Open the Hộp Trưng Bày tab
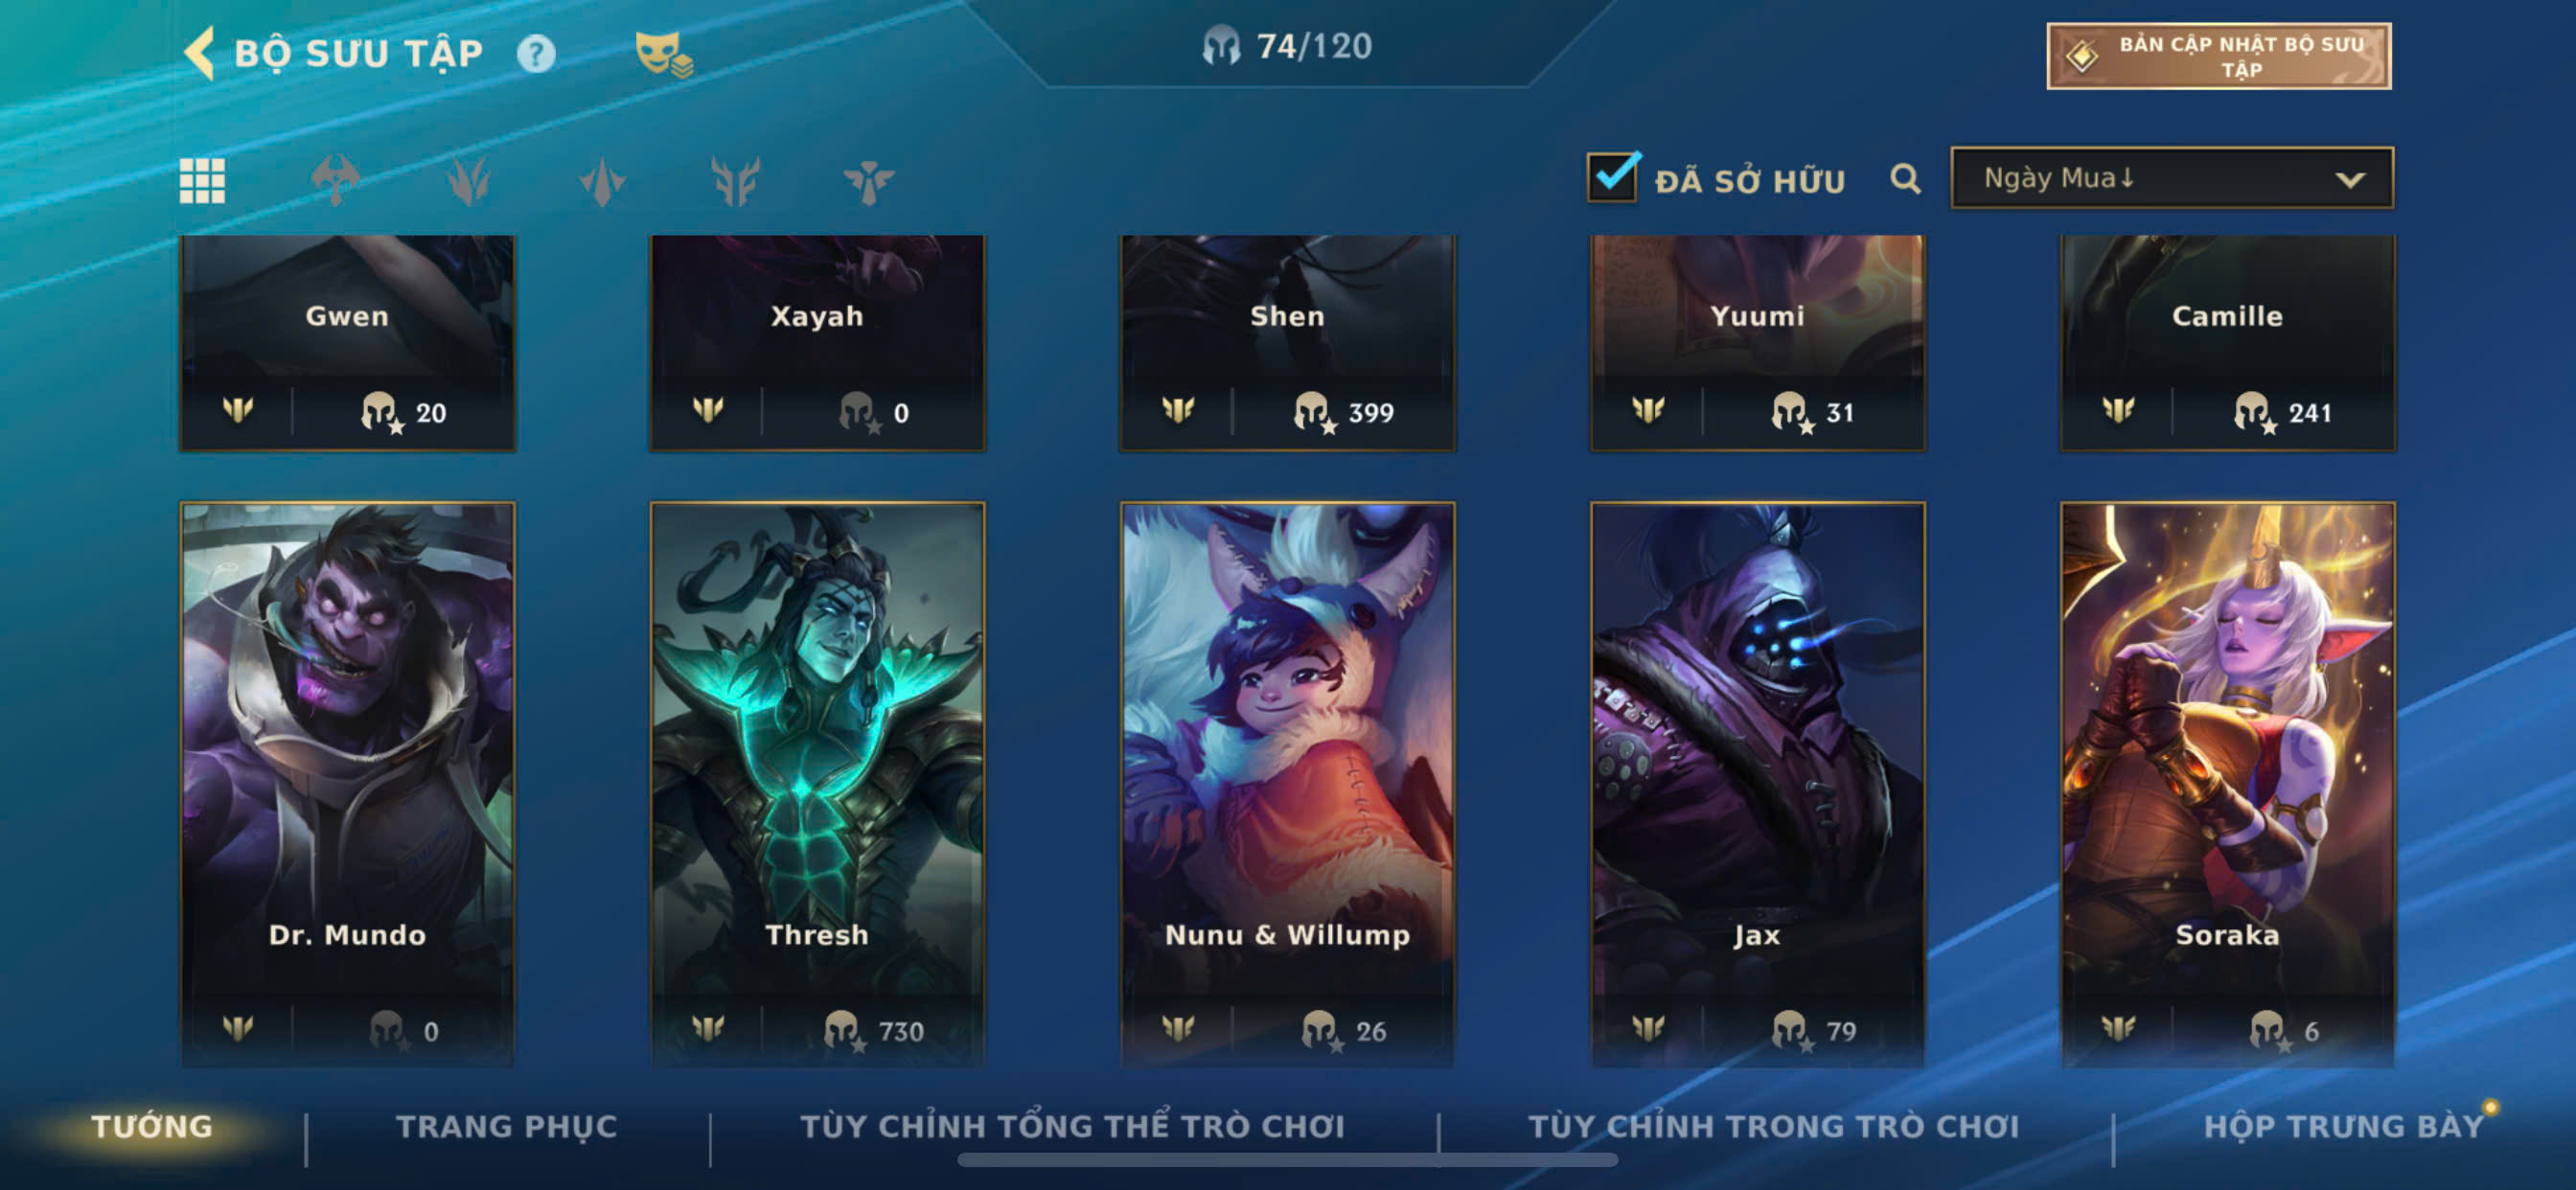Viewport: 2576px width, 1190px height. pos(2344,1126)
